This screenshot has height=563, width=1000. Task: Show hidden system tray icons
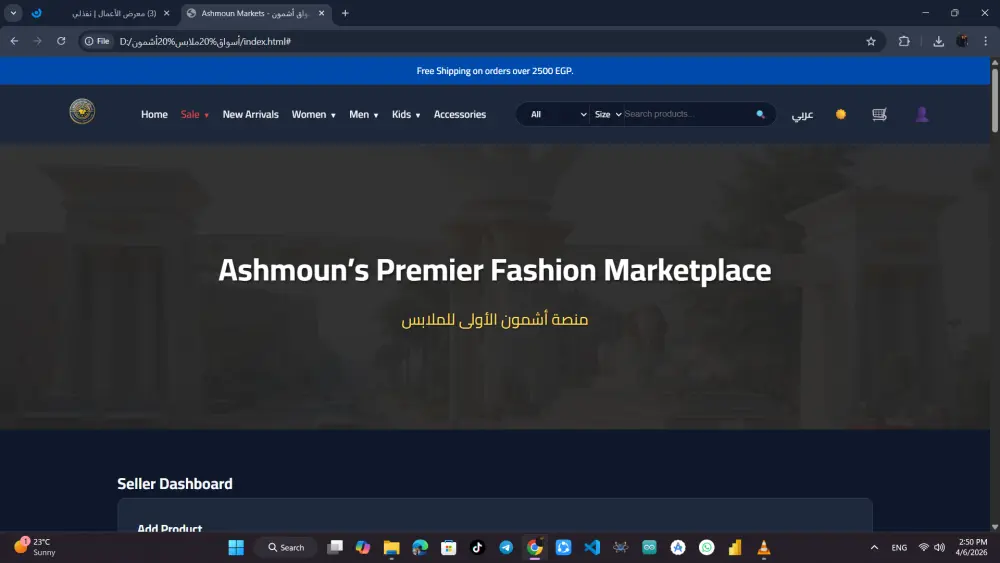(874, 547)
